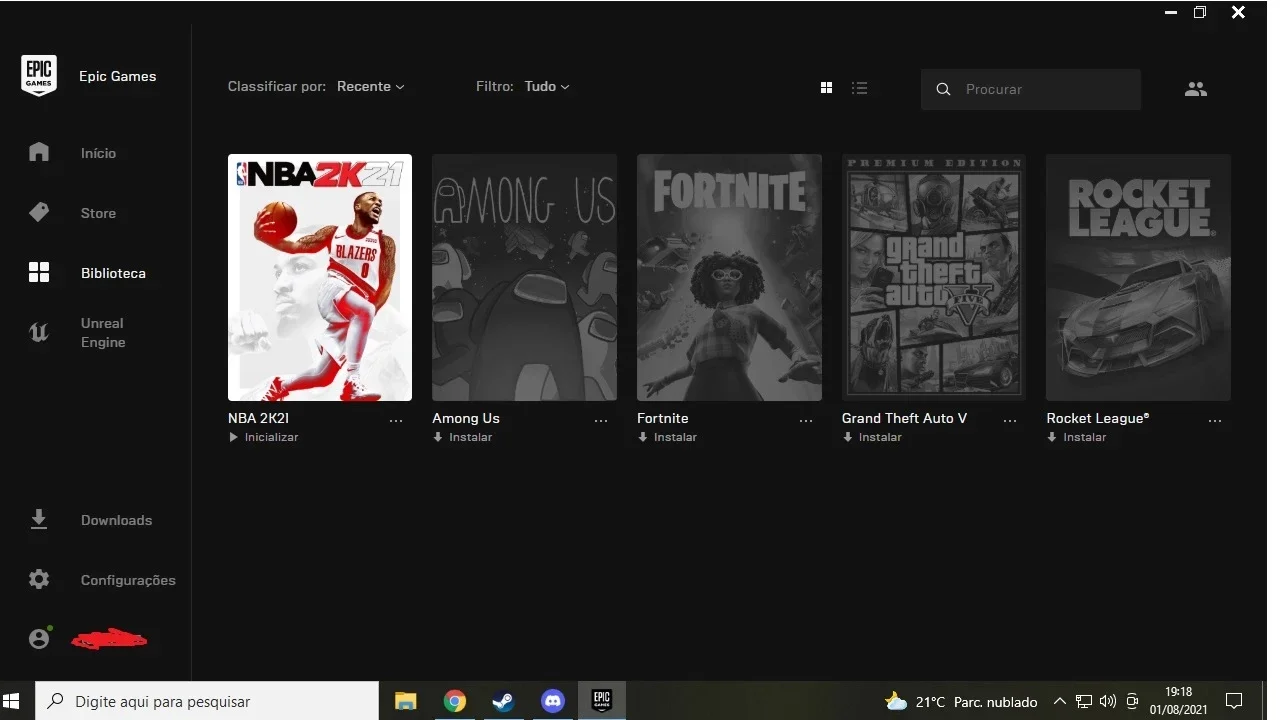
Task: Open options menu for Among Us
Action: click(601, 421)
